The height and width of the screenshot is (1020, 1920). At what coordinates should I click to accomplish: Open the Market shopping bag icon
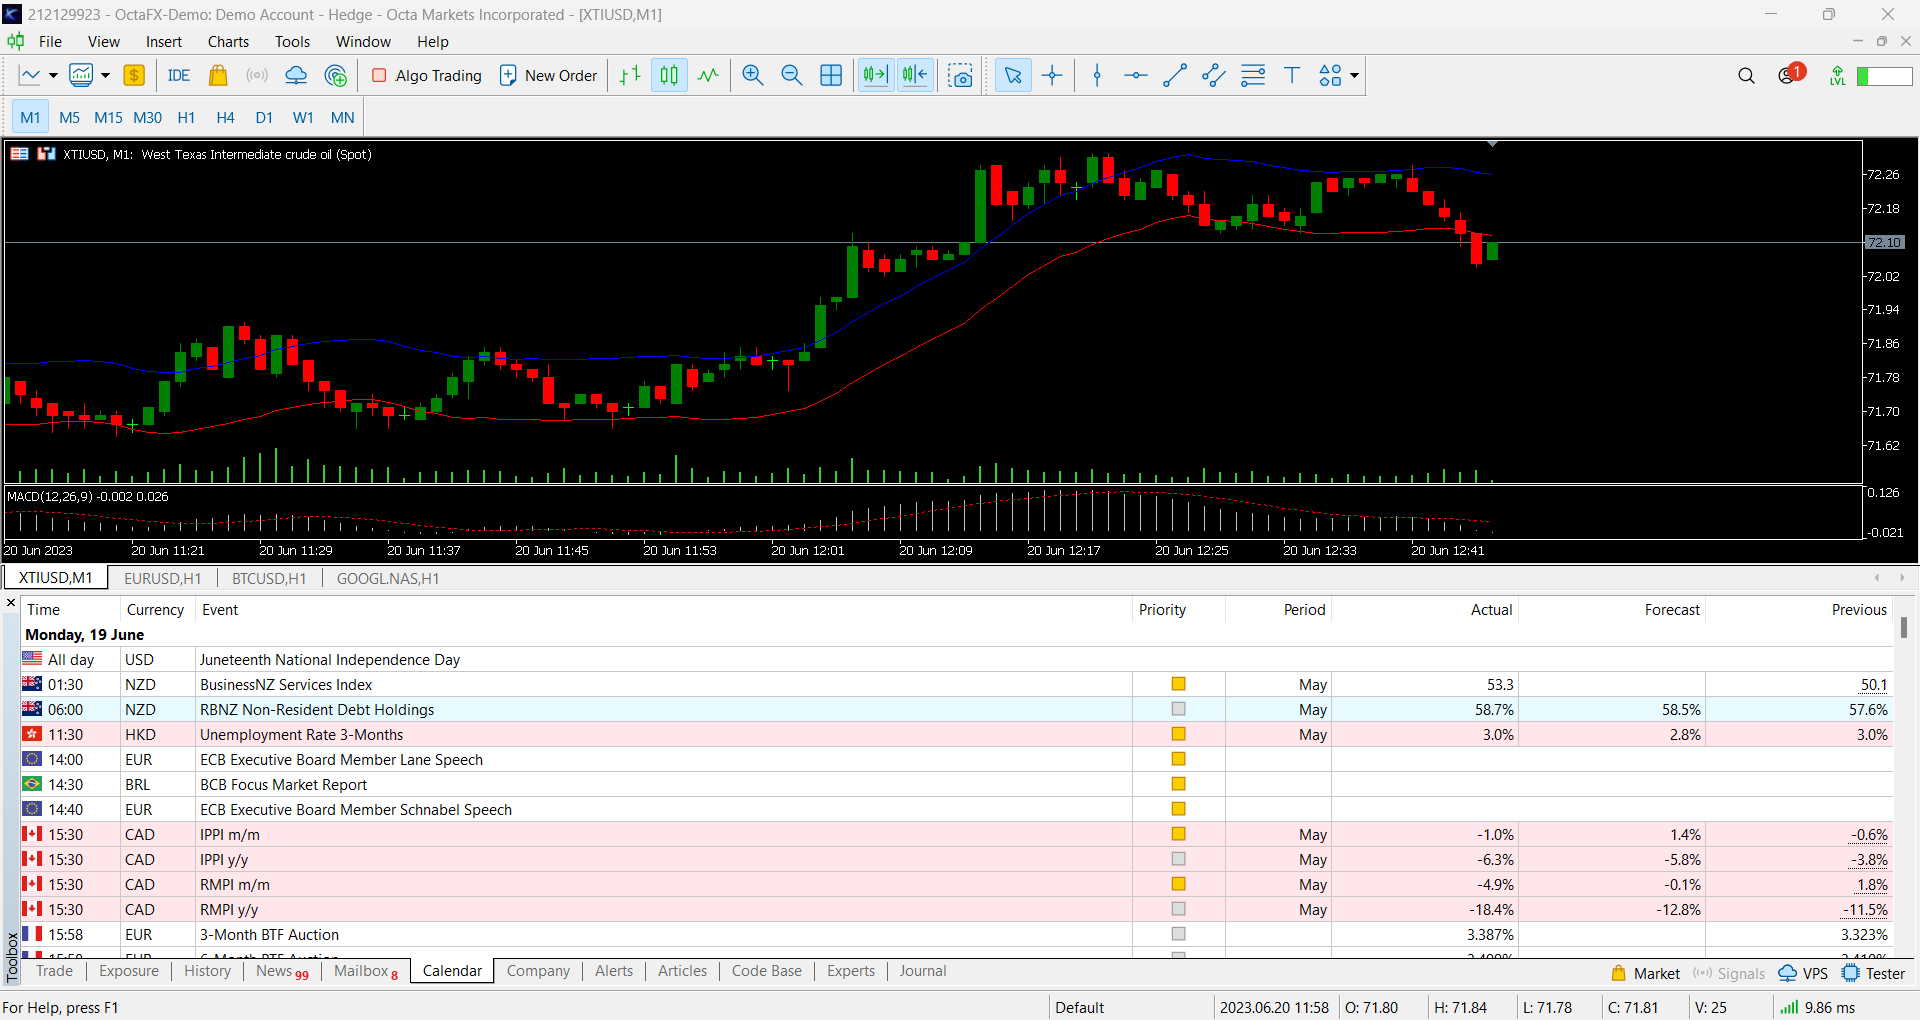click(218, 75)
